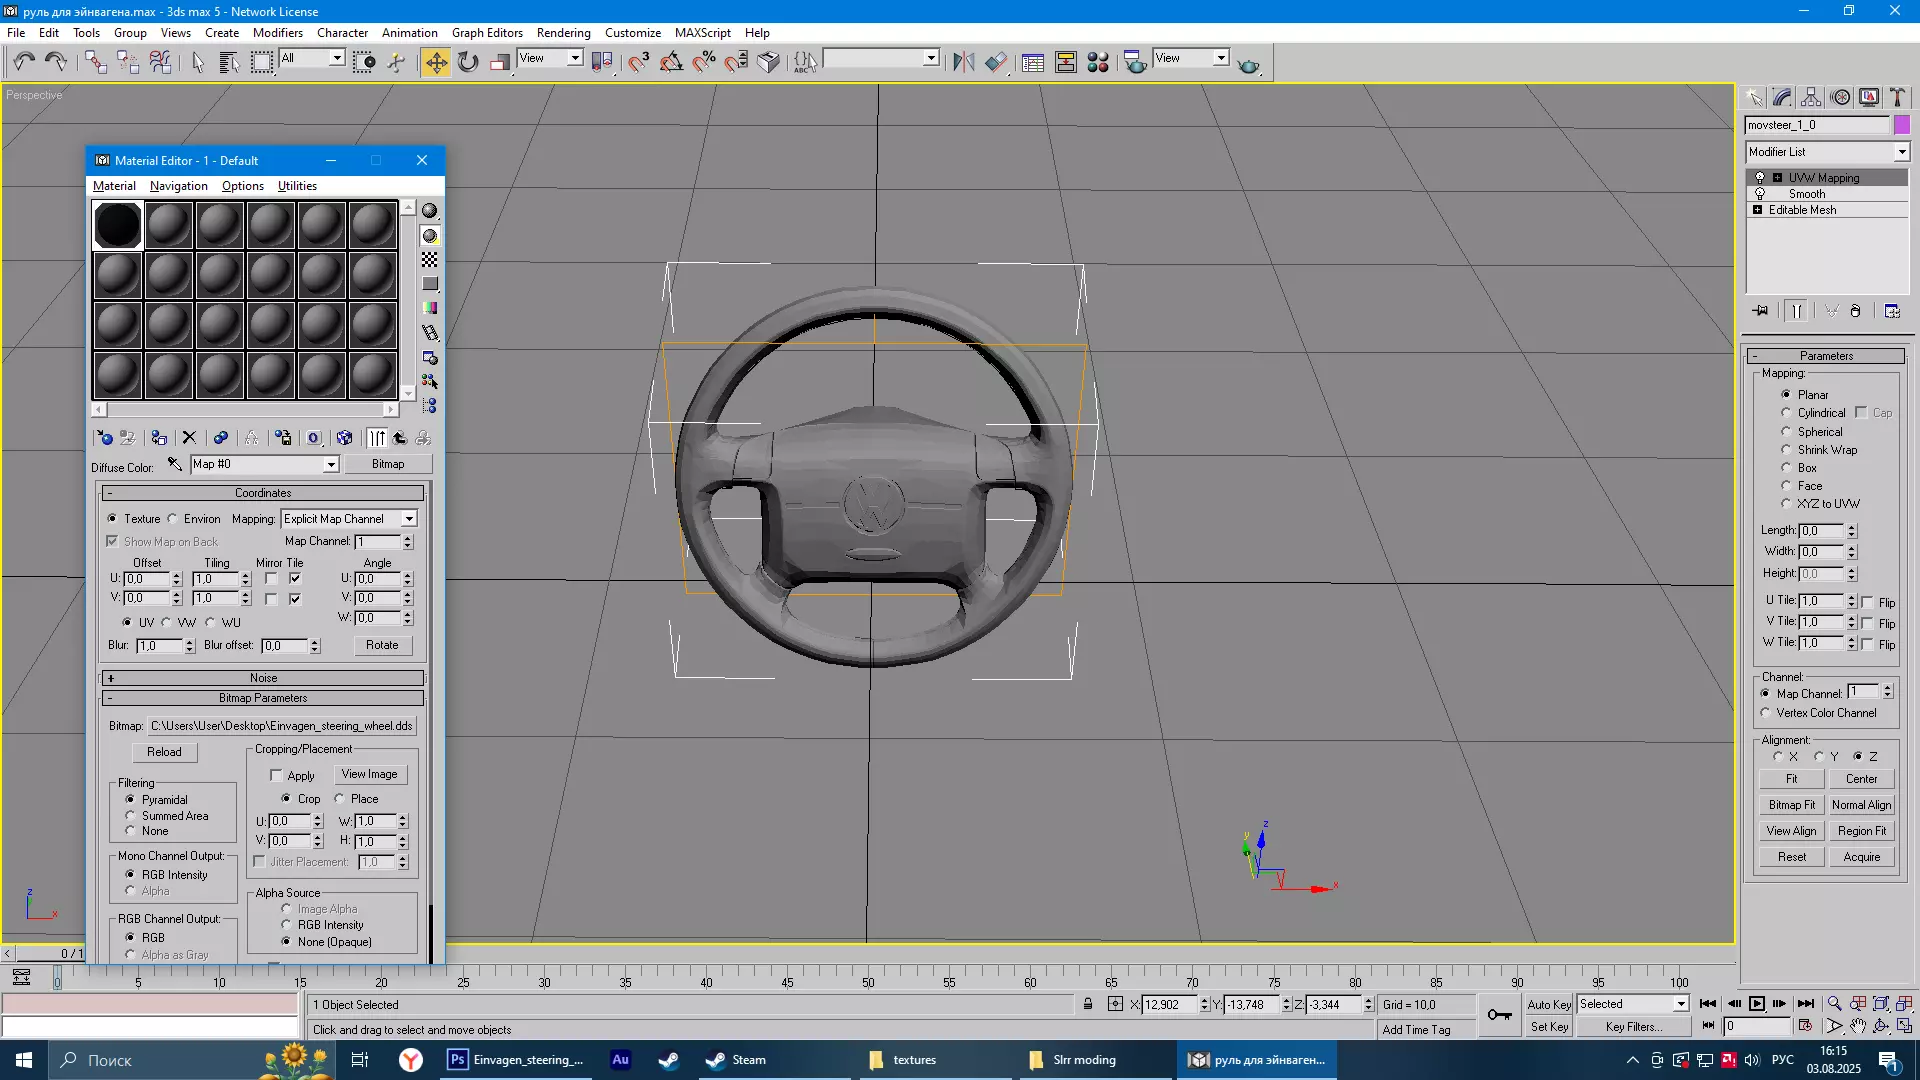Expand the Noise rollout

coord(263,678)
